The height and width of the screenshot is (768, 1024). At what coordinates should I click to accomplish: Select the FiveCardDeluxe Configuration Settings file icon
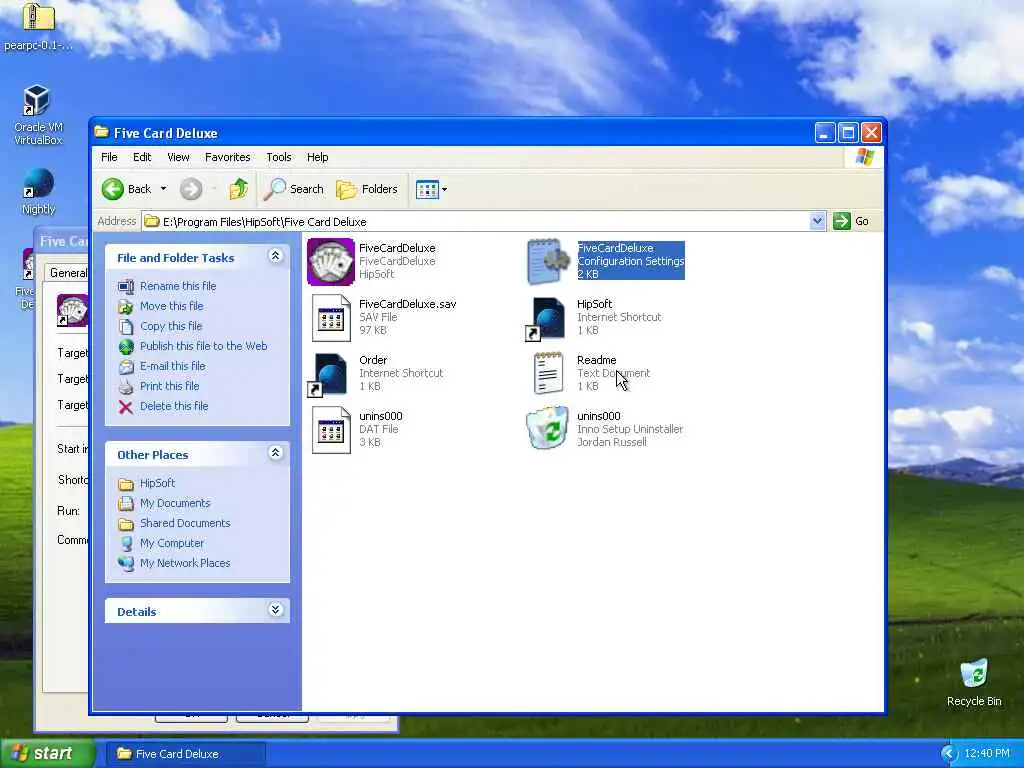(547, 261)
